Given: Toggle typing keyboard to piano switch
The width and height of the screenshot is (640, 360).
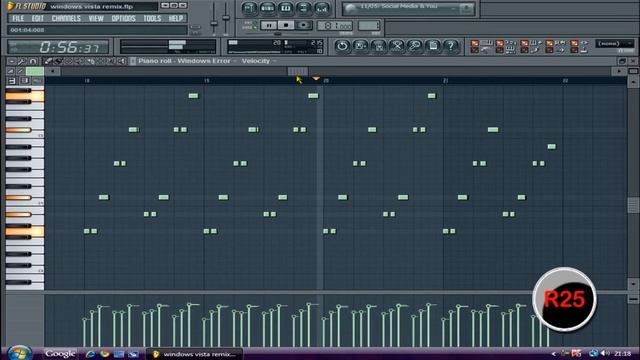Looking at the screenshot, I should coord(474,43).
